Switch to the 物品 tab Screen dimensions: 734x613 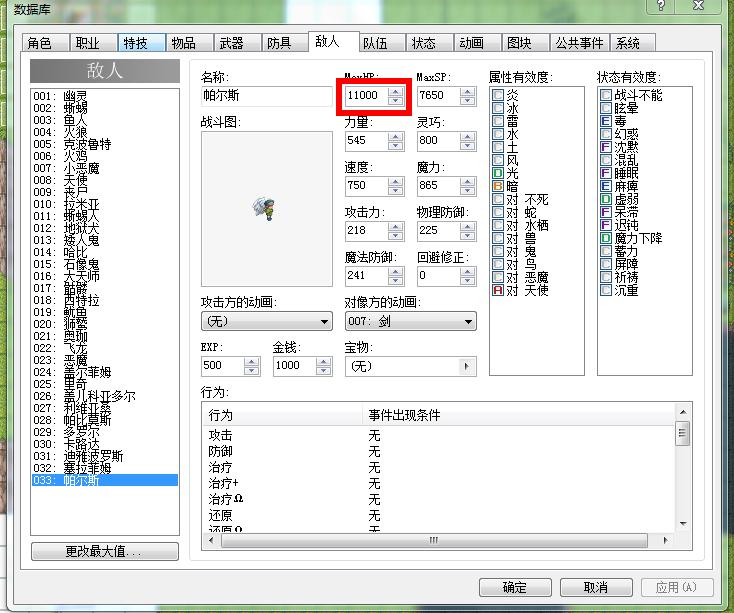[189, 43]
